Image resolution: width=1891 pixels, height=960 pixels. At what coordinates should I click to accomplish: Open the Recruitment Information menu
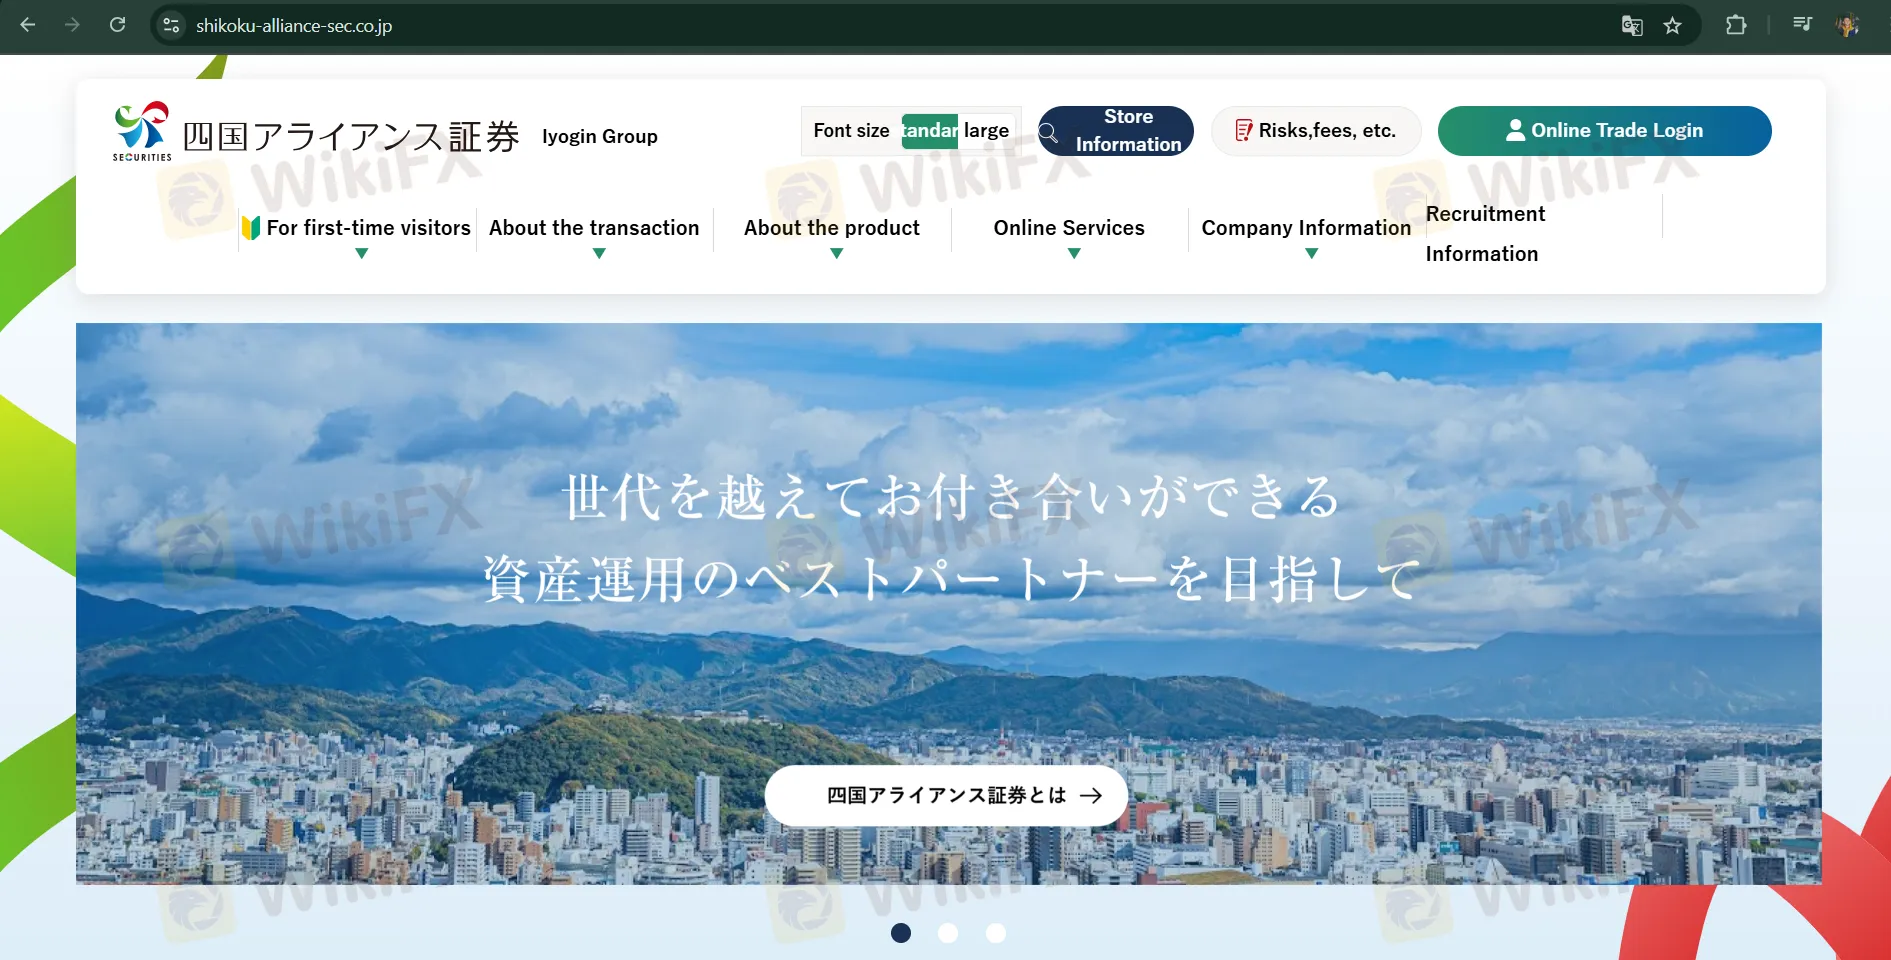pos(1486,234)
